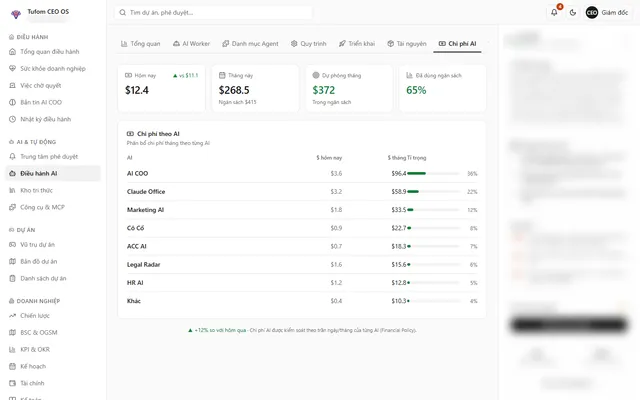
Task: Select the Chi phí AI tab
Action: point(457,44)
